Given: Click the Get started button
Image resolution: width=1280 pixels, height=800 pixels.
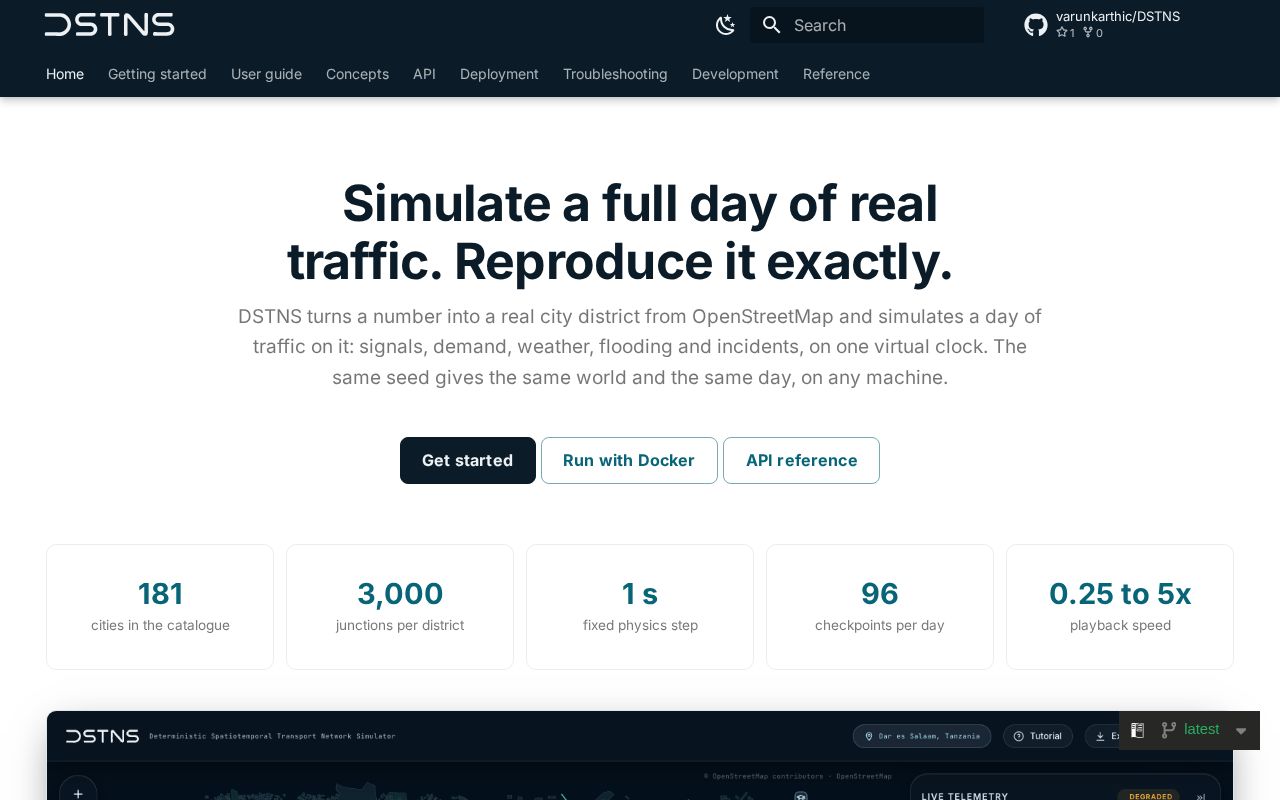Looking at the screenshot, I should pyautogui.click(x=468, y=460).
